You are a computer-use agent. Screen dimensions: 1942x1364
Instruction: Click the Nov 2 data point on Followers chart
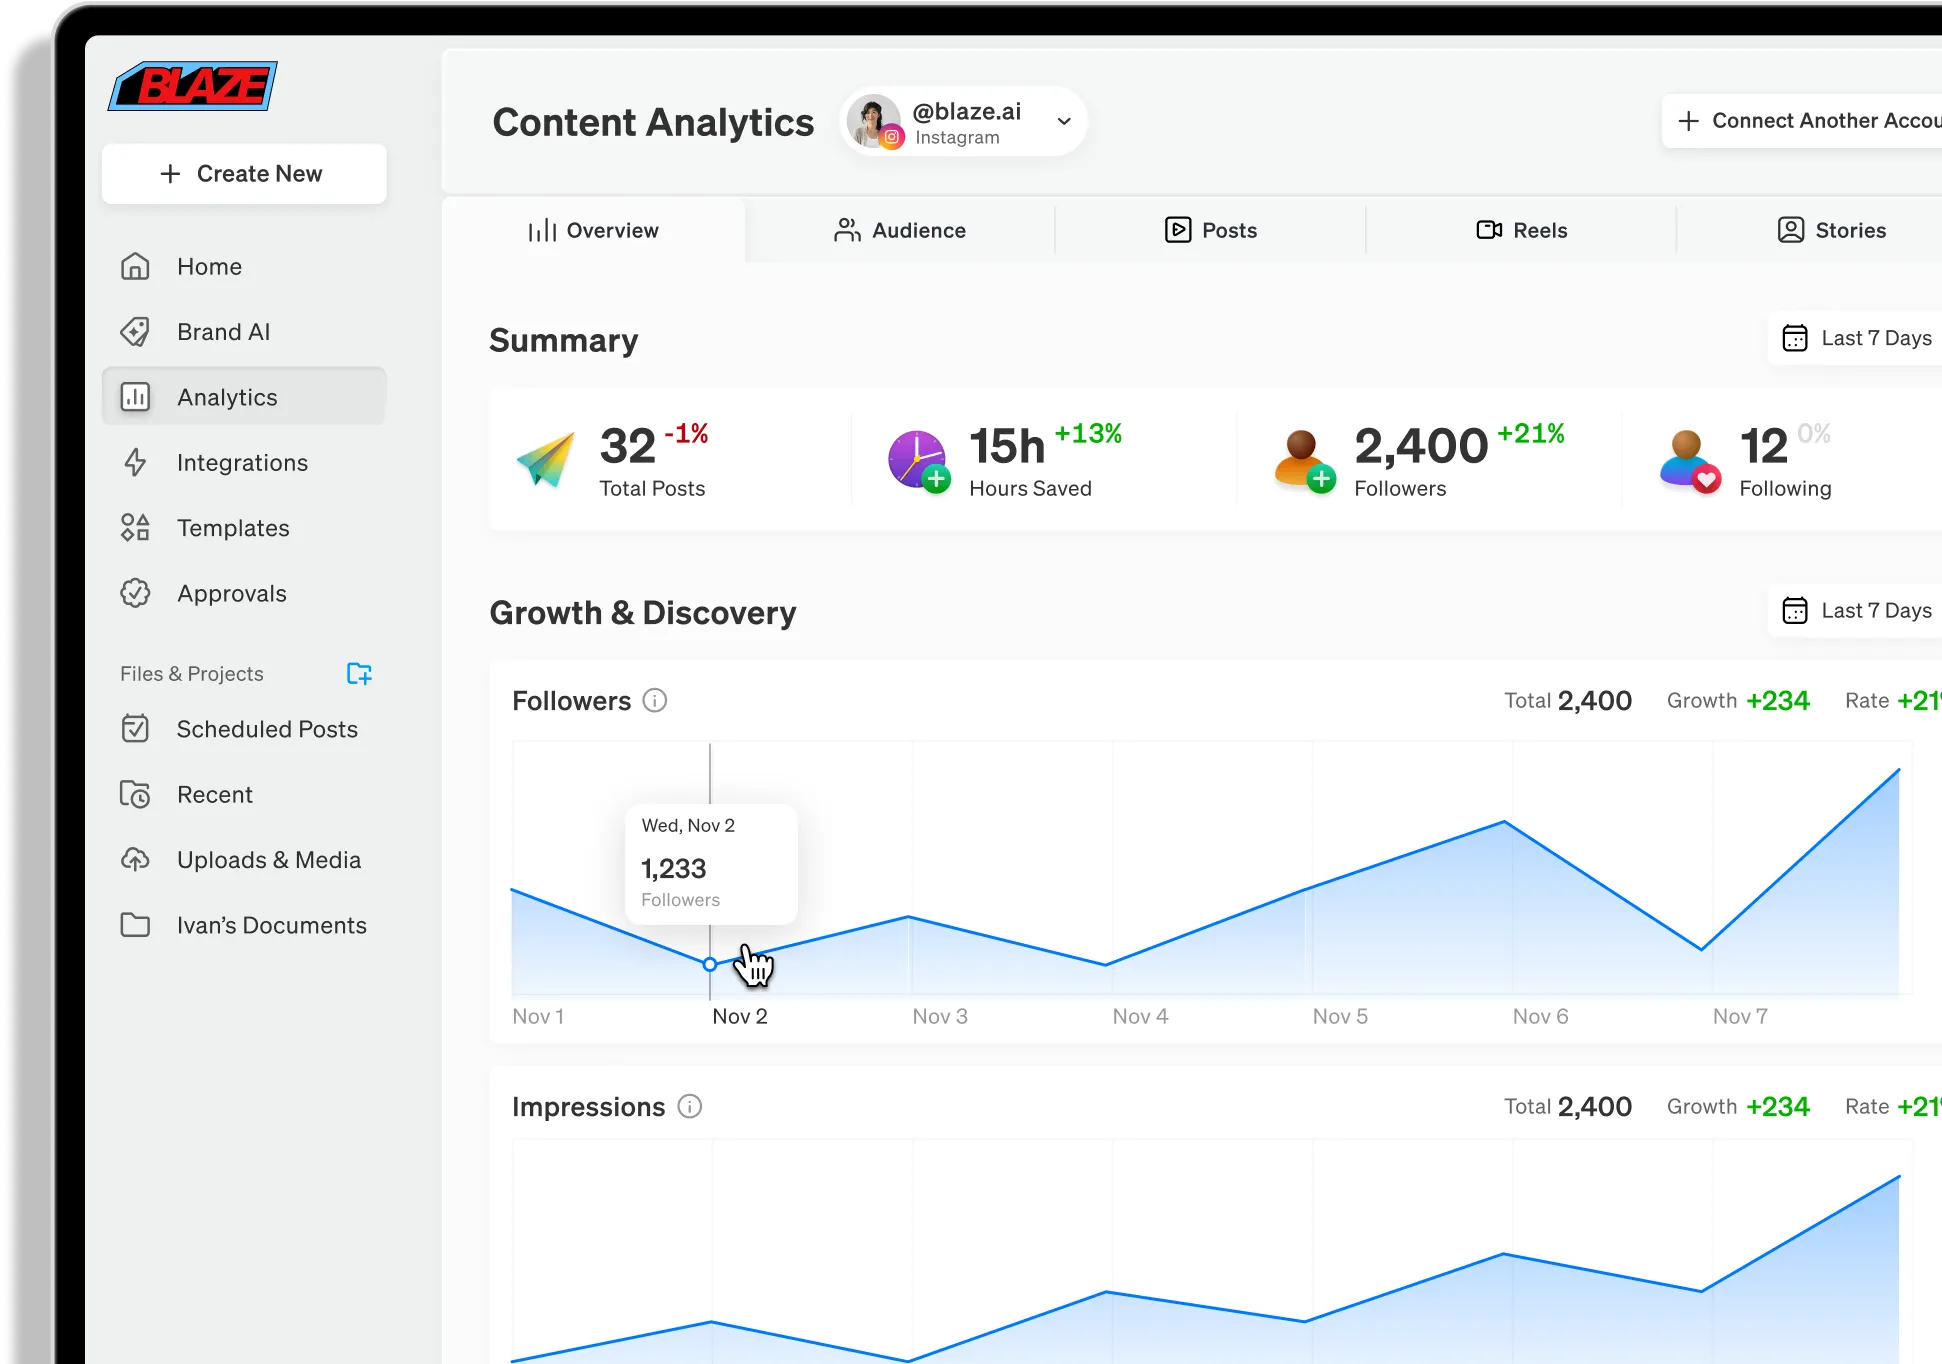(710, 965)
